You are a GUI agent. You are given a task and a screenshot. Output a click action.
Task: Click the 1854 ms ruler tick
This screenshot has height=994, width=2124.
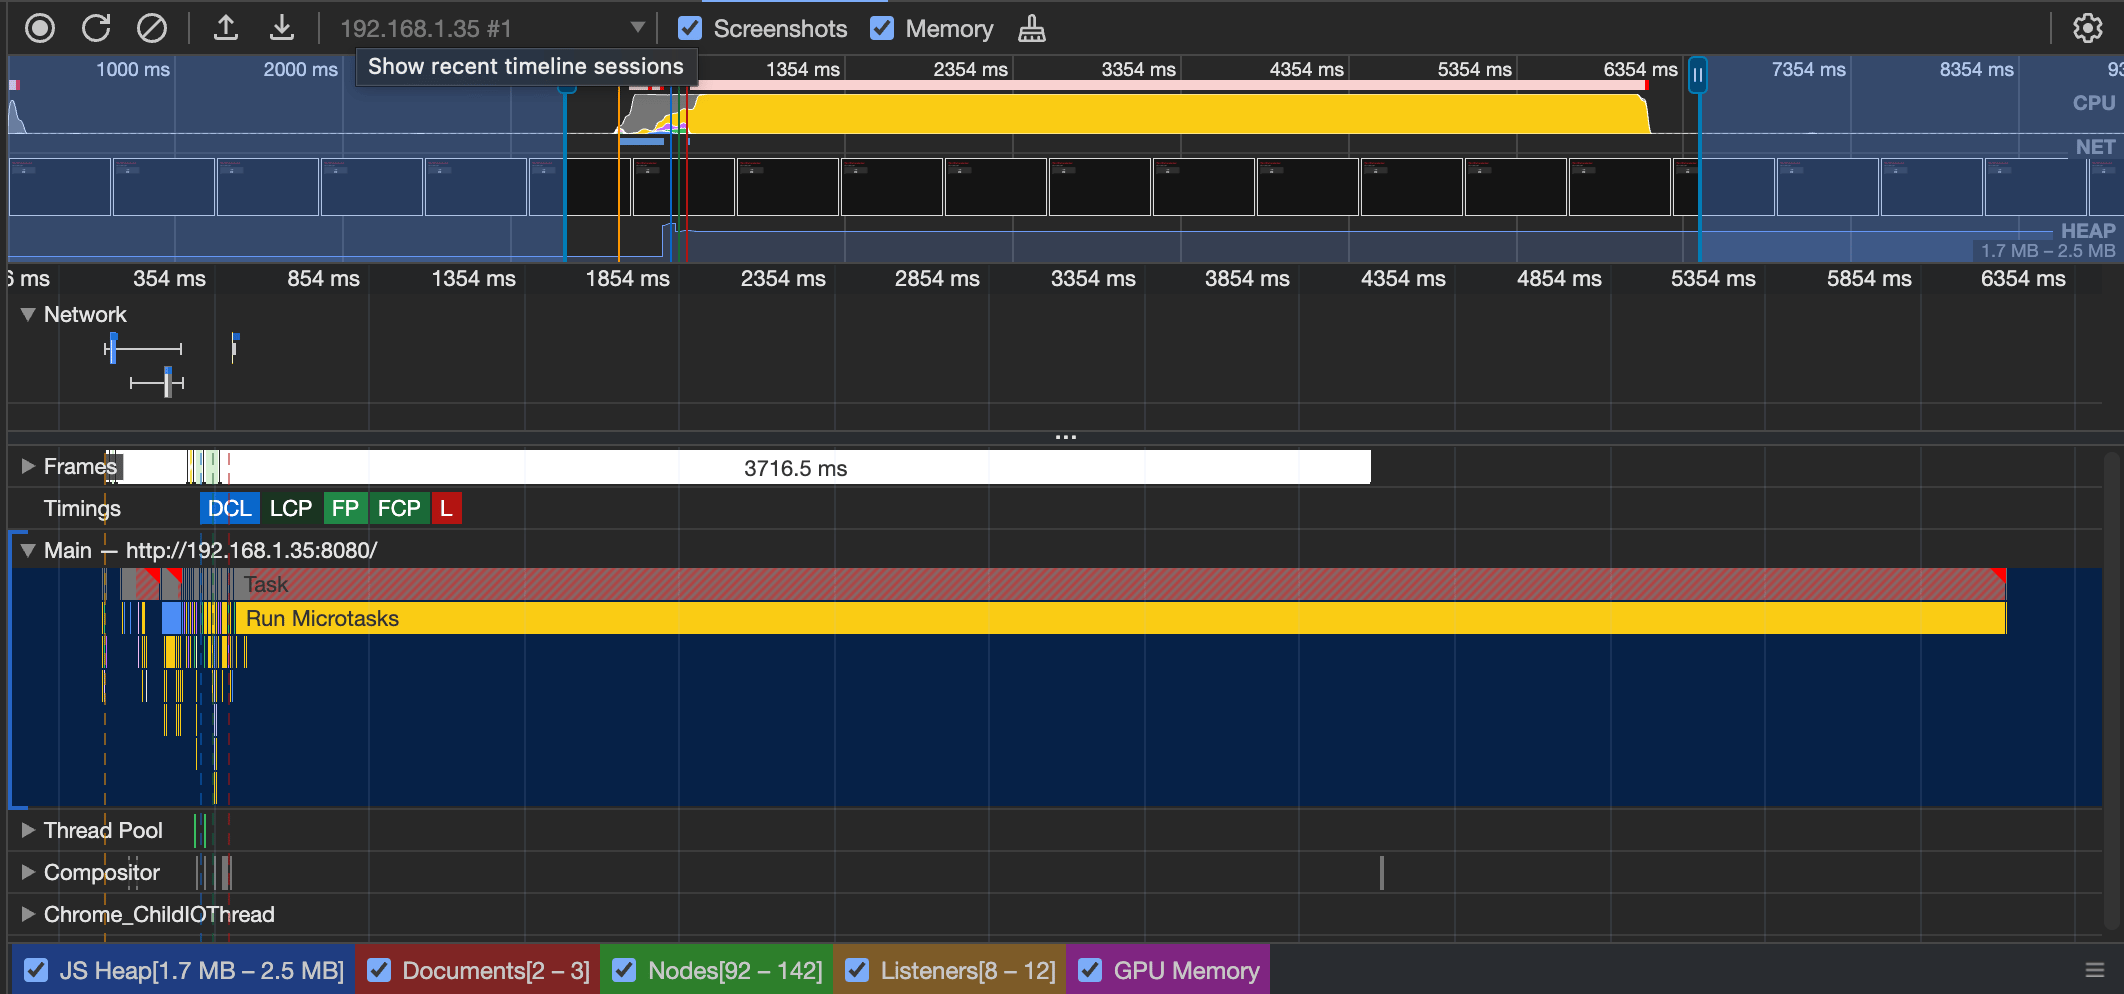click(627, 279)
